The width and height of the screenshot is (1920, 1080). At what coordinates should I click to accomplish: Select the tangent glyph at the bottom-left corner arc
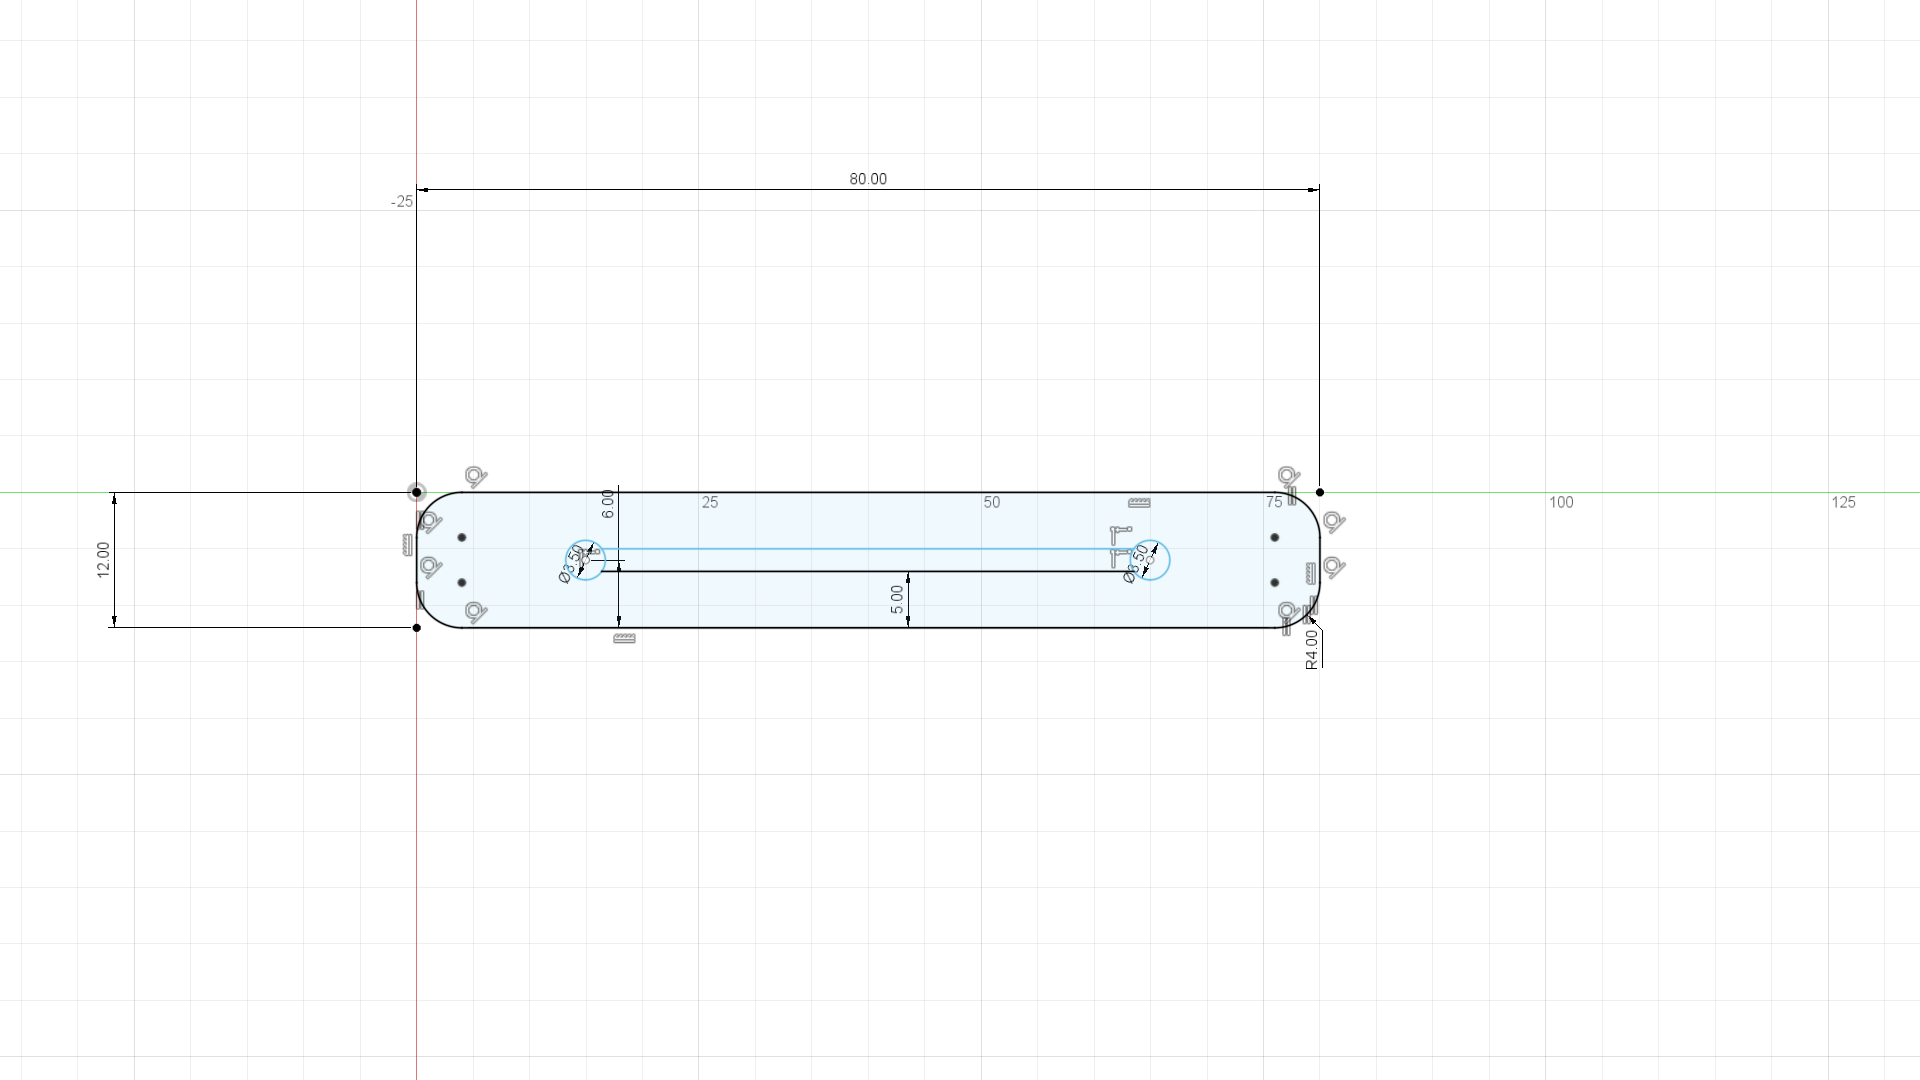point(476,612)
